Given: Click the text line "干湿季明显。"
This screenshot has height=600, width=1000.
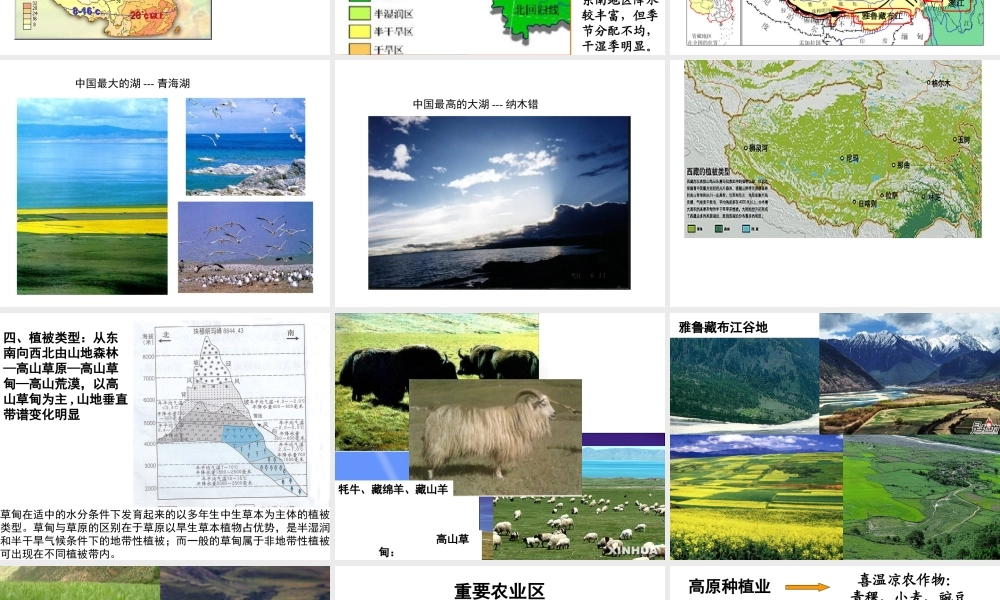Looking at the screenshot, I should (617, 46).
